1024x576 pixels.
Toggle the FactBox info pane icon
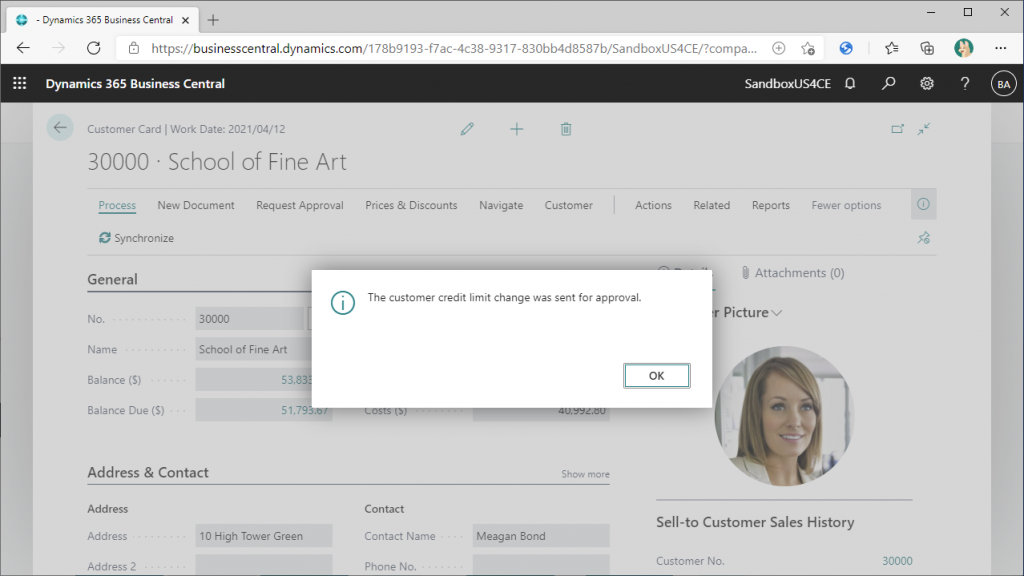923,204
